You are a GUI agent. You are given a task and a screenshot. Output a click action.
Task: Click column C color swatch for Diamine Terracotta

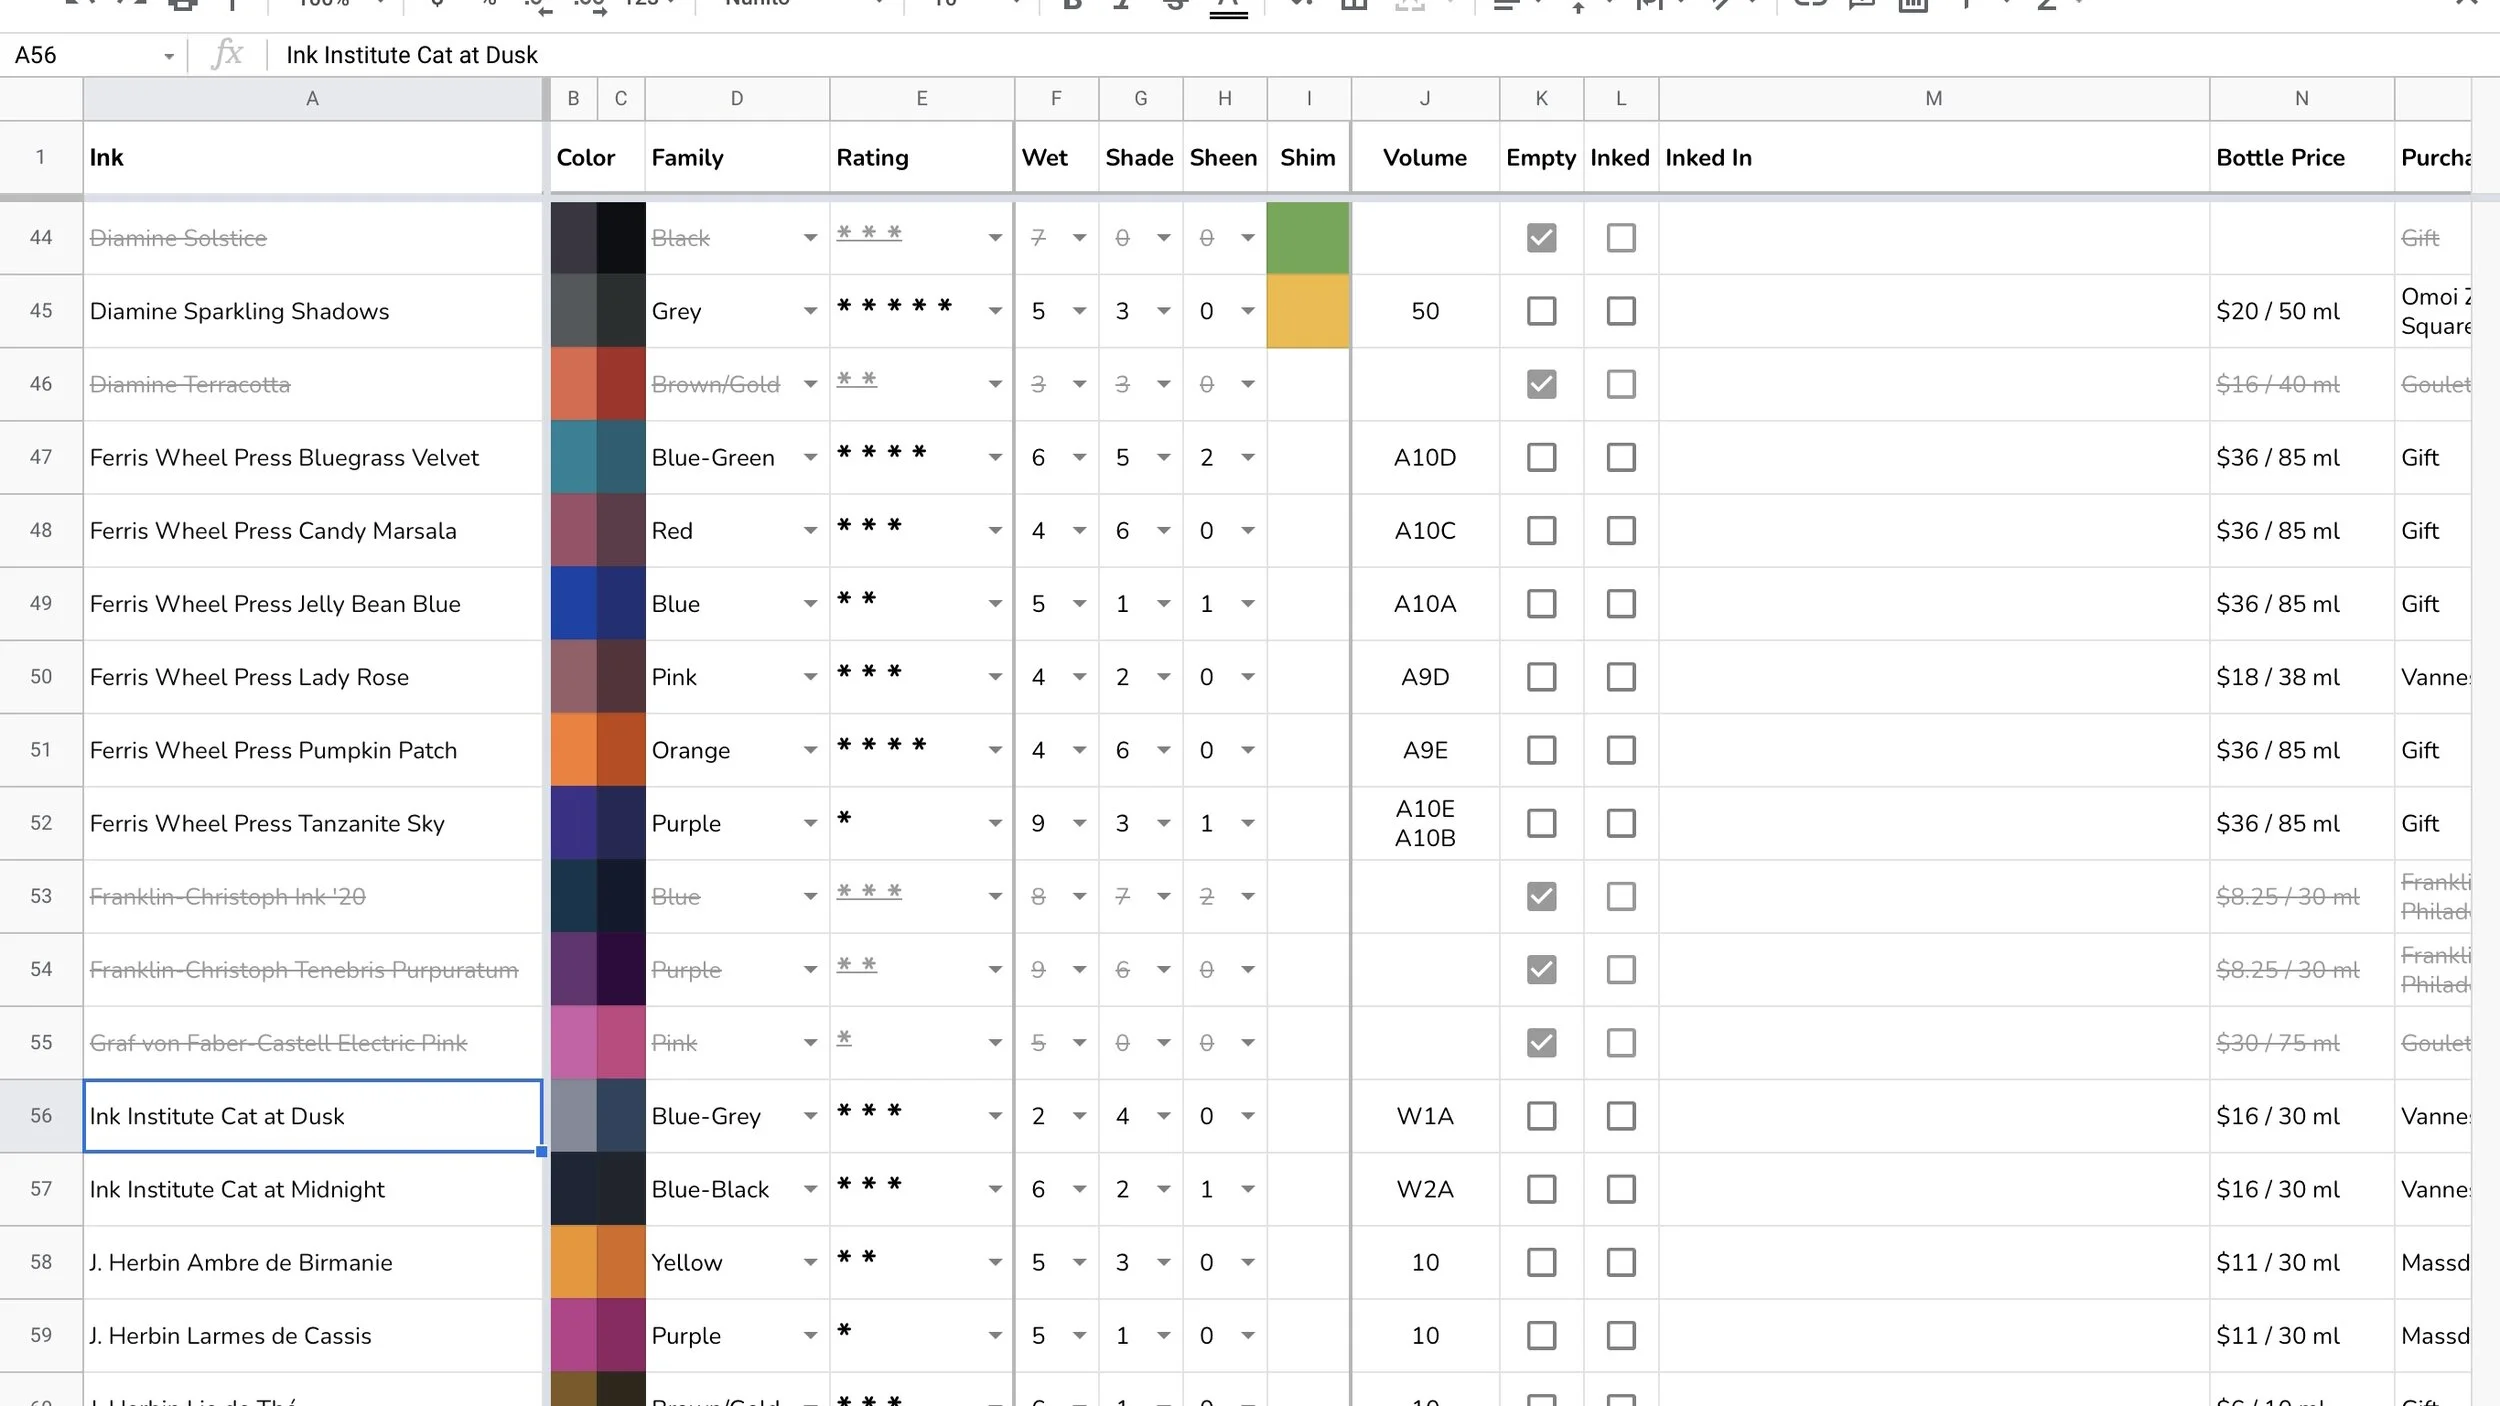point(621,384)
